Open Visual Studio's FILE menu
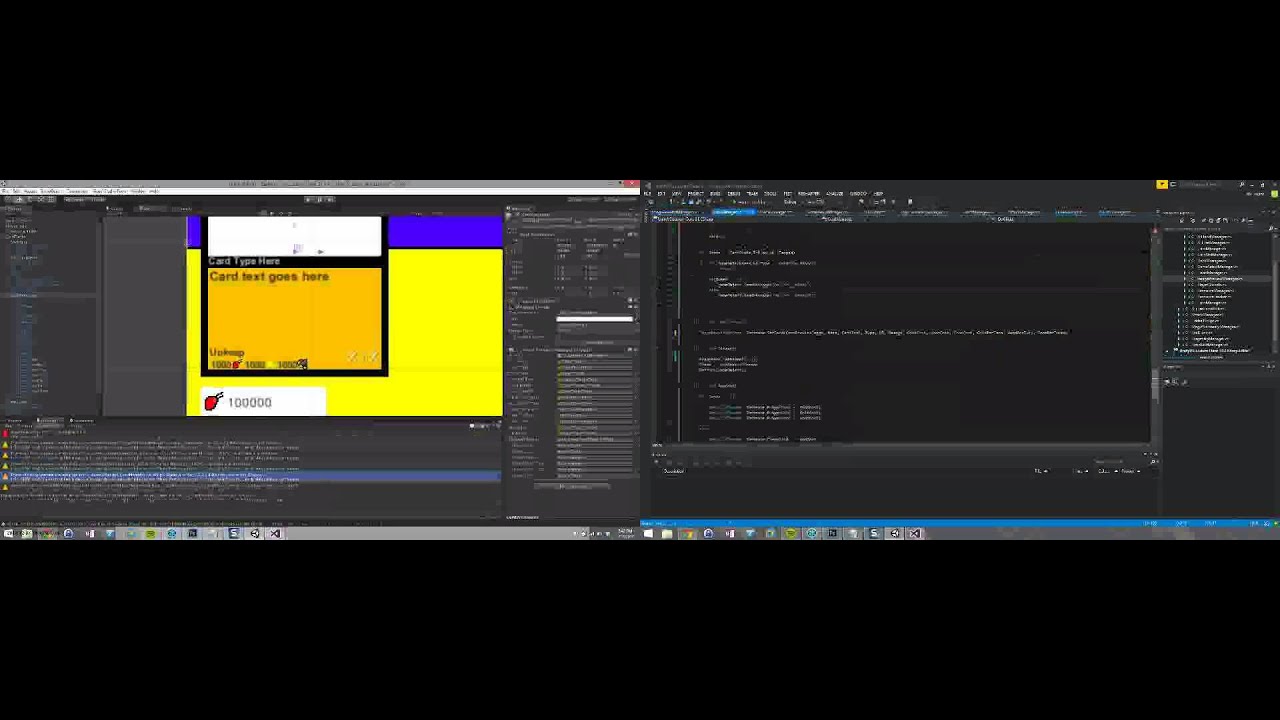This screenshot has height=720, width=1280. 647,193
